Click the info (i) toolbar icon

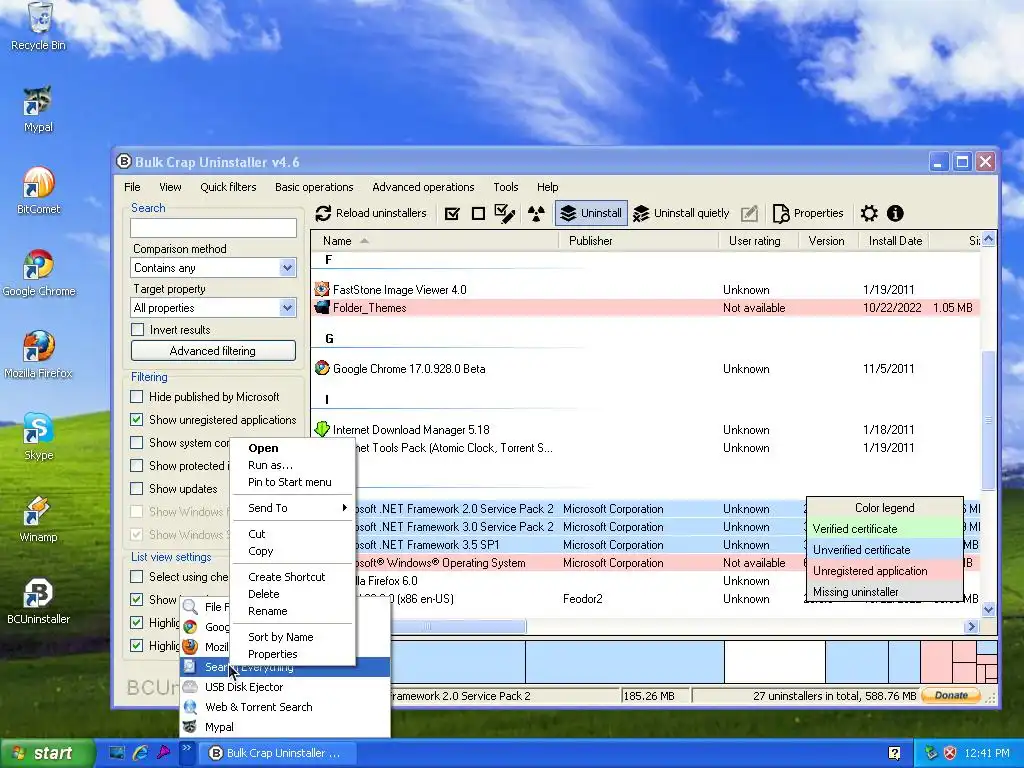click(x=895, y=214)
